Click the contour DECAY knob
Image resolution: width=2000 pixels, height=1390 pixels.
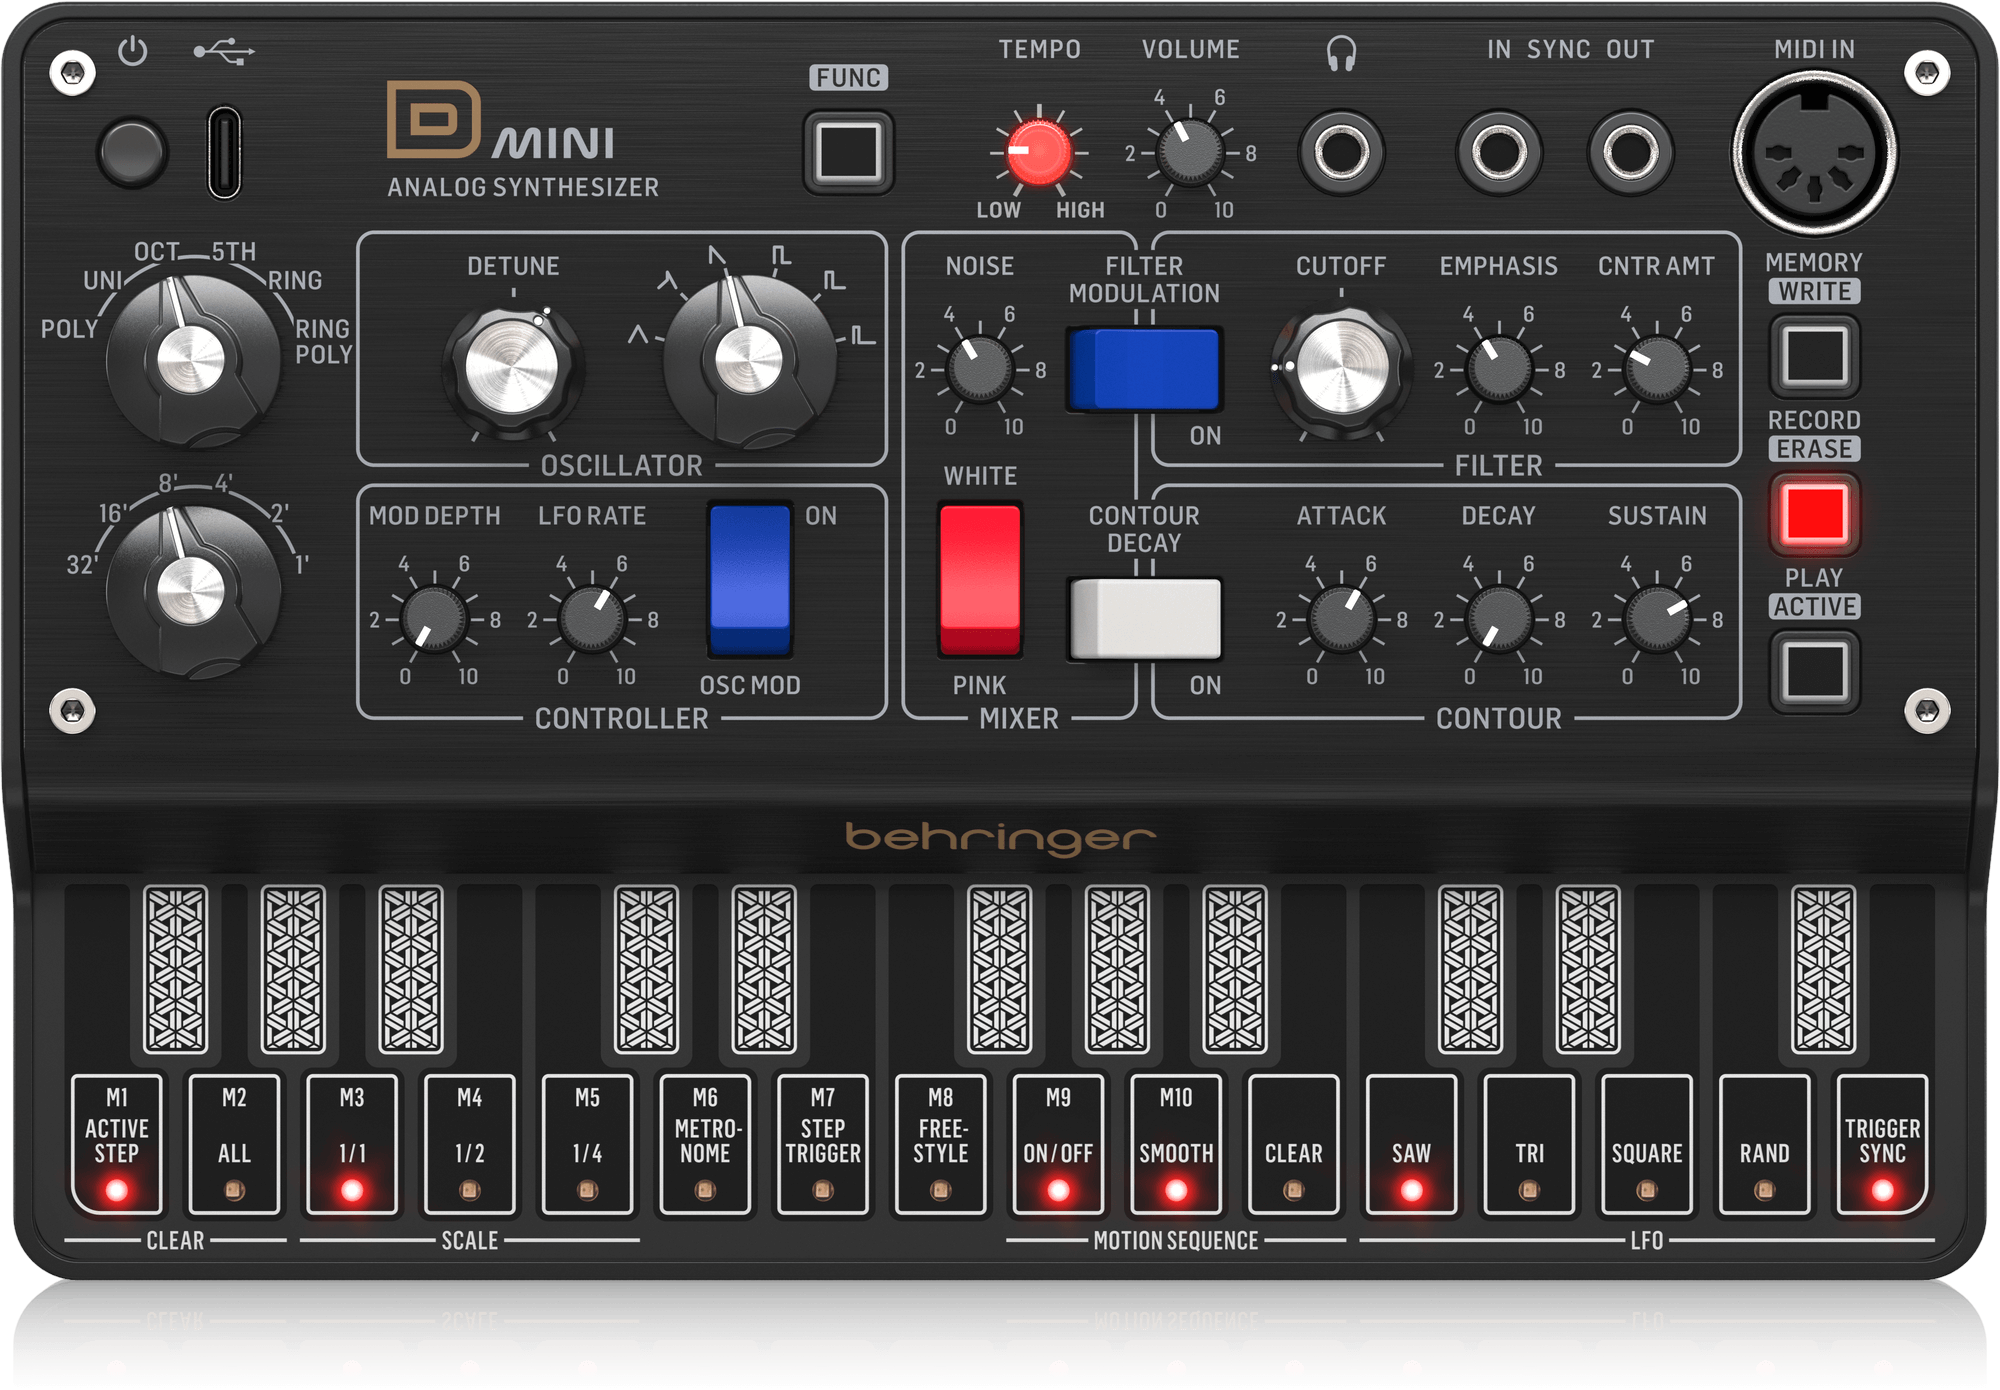tap(1498, 619)
